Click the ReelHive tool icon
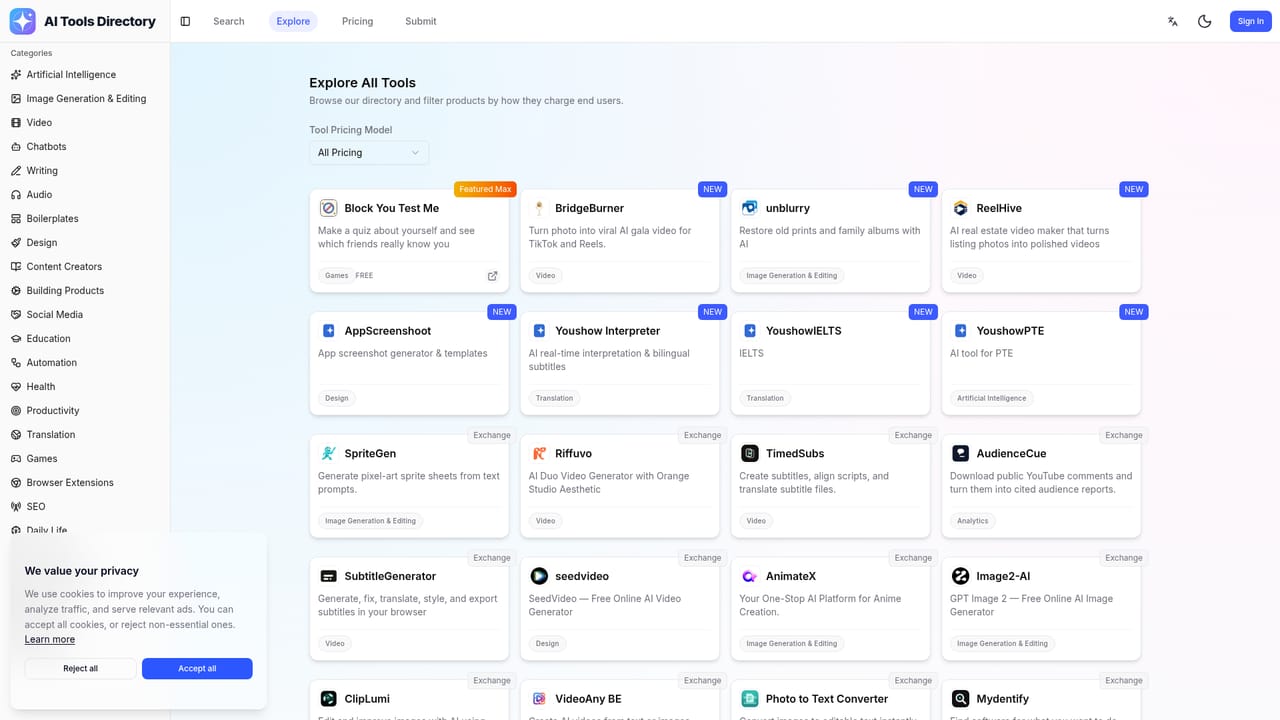1280x720 pixels. click(x=960, y=208)
